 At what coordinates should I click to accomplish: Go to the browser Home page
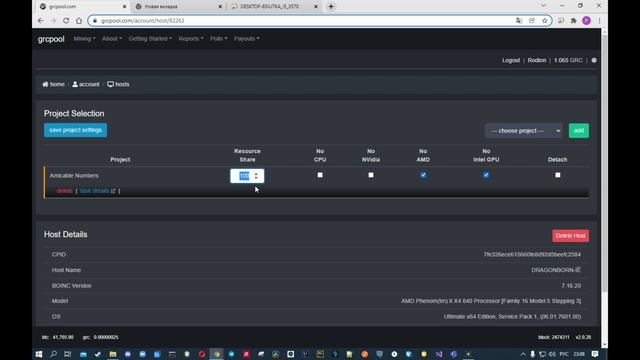(79, 20)
